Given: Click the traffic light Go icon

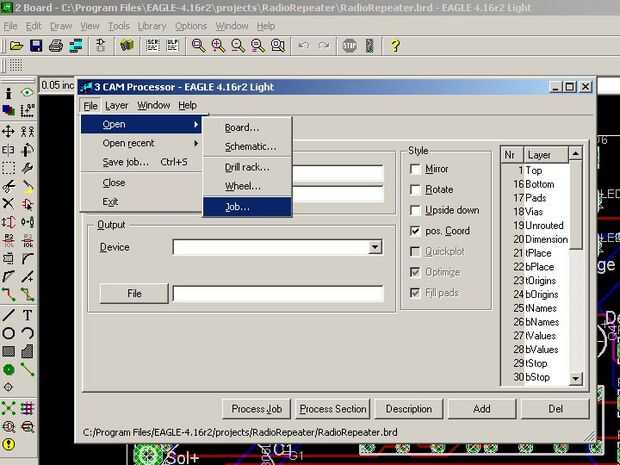Looking at the screenshot, I should coord(370,46).
